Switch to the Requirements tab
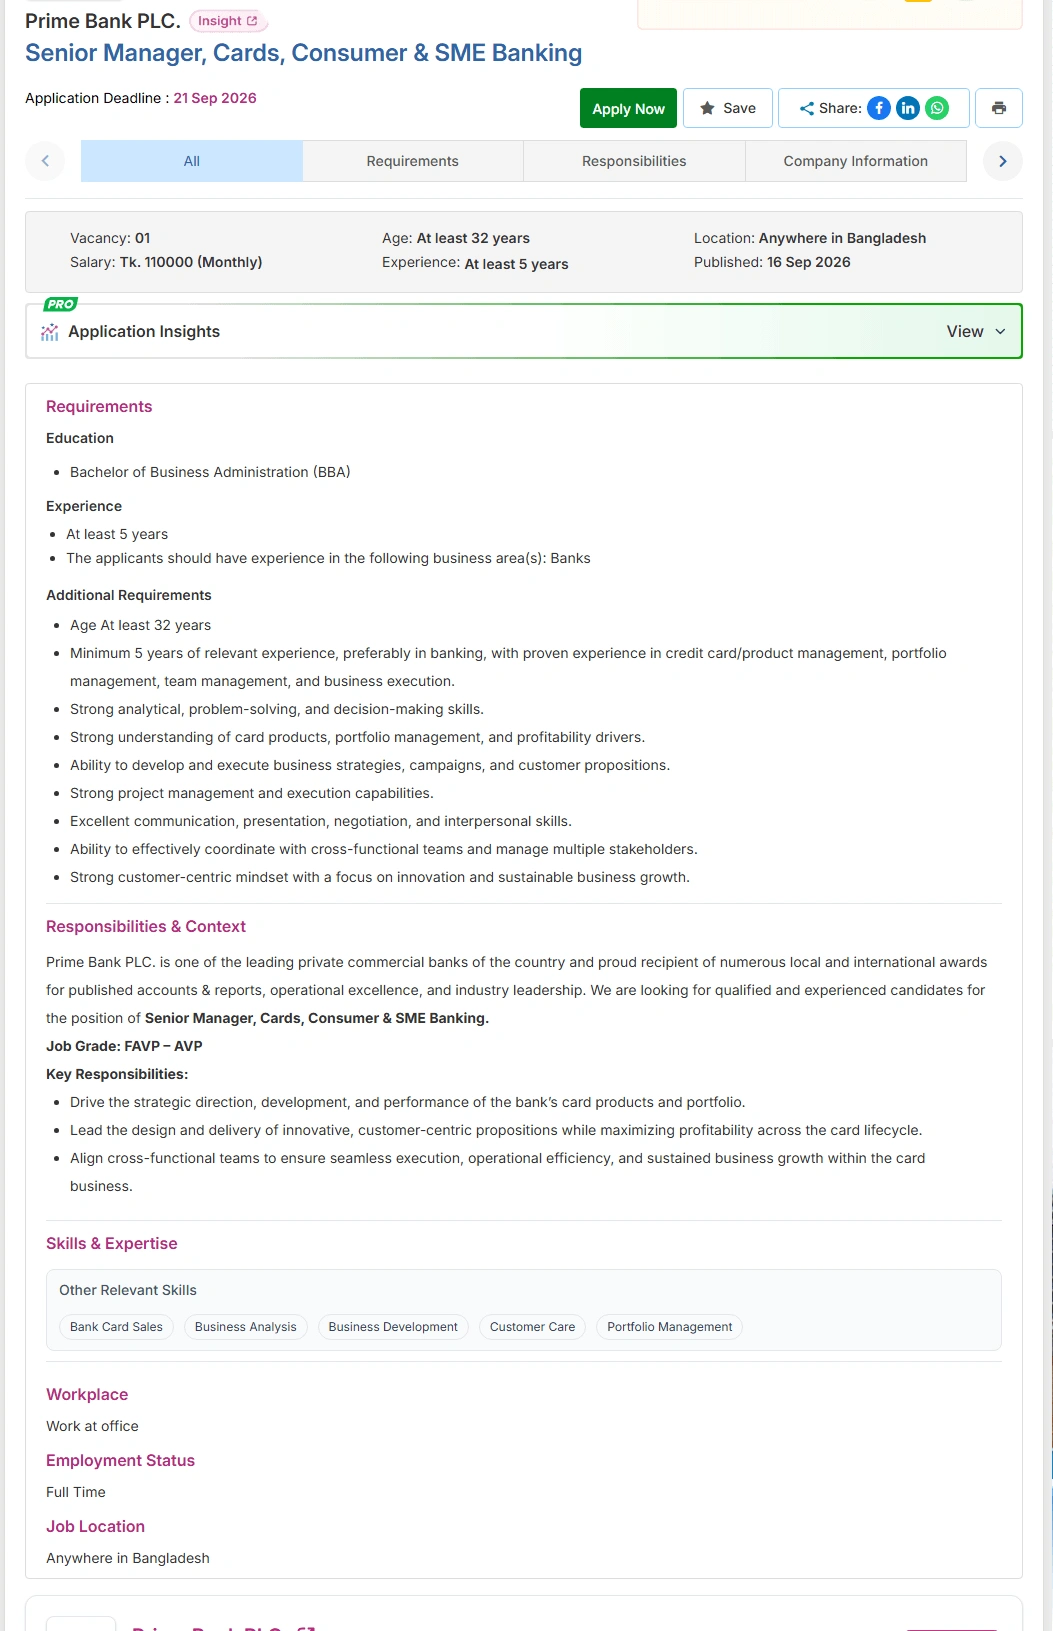Image resolution: width=1053 pixels, height=1631 pixels. click(x=413, y=161)
